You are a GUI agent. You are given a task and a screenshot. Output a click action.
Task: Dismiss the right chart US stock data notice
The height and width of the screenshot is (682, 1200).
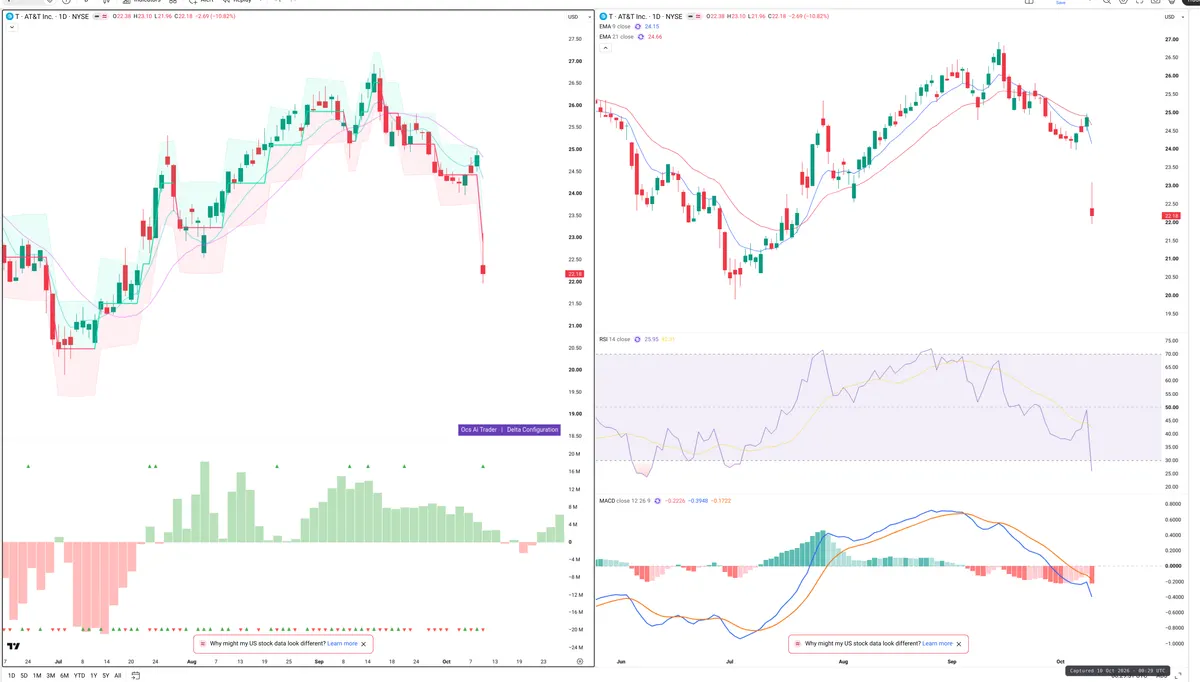tap(959, 643)
